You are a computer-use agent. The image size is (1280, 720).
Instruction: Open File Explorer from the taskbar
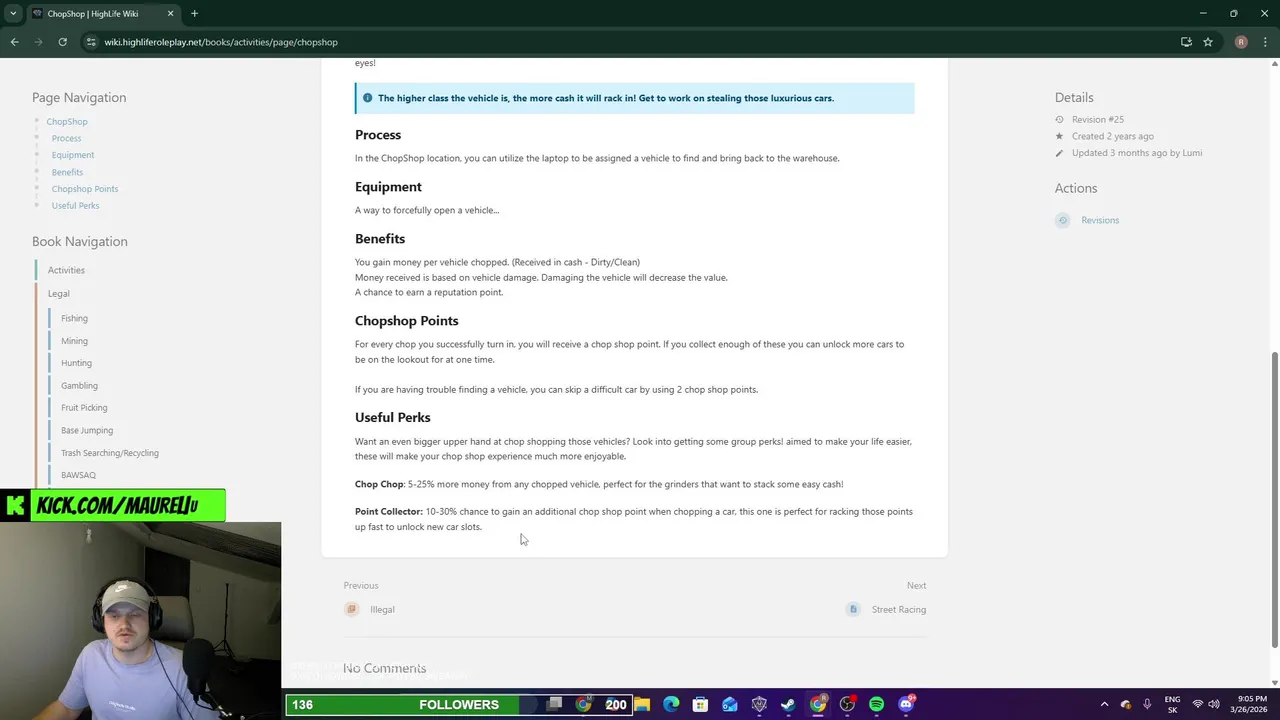[x=642, y=705]
